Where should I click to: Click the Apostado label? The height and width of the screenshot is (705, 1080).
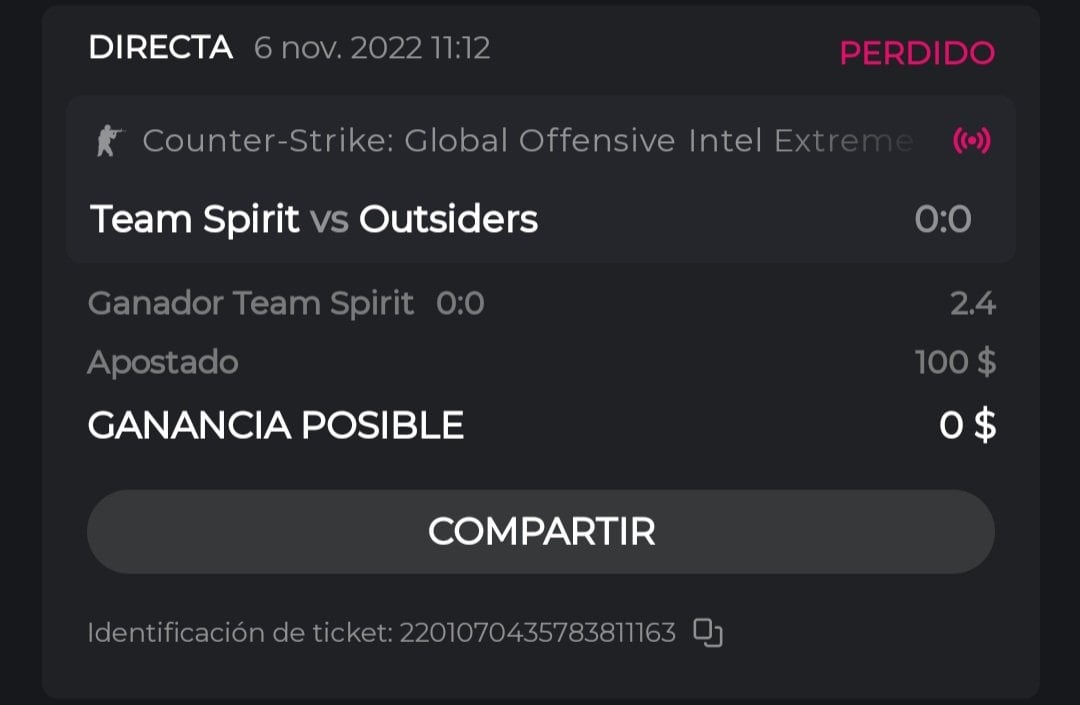[162, 362]
